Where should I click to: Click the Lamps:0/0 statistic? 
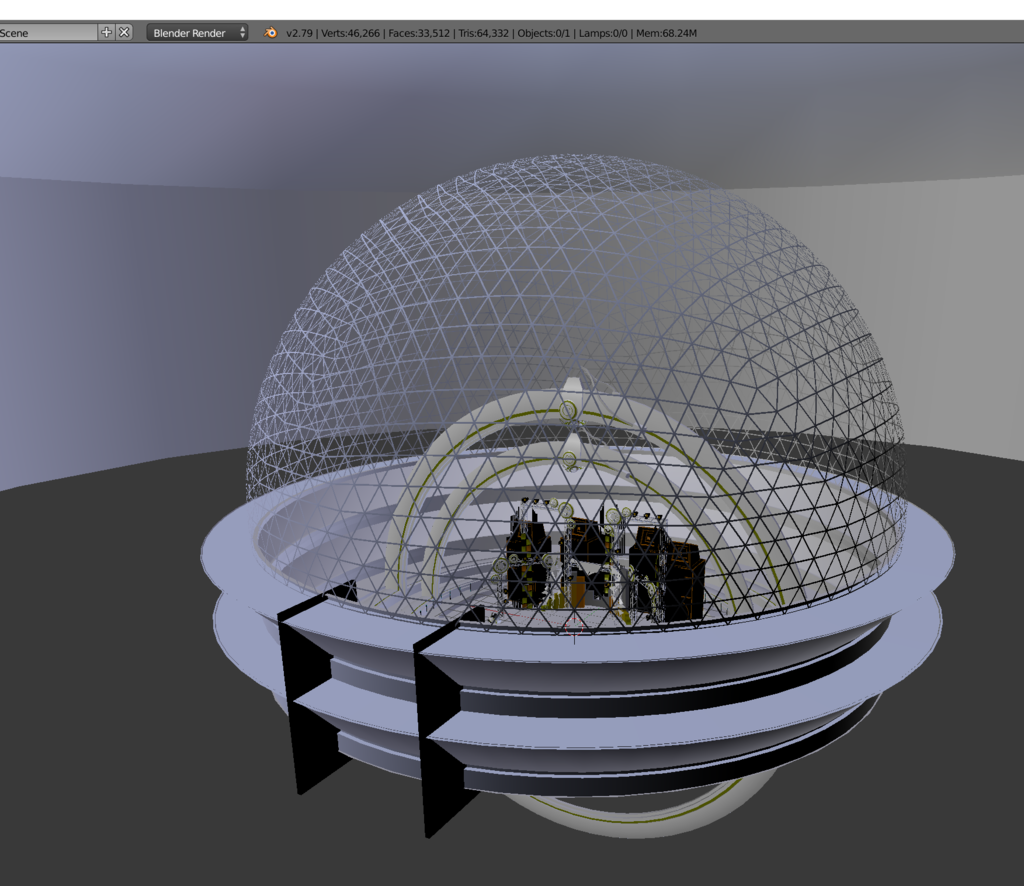pyautogui.click(x=603, y=33)
